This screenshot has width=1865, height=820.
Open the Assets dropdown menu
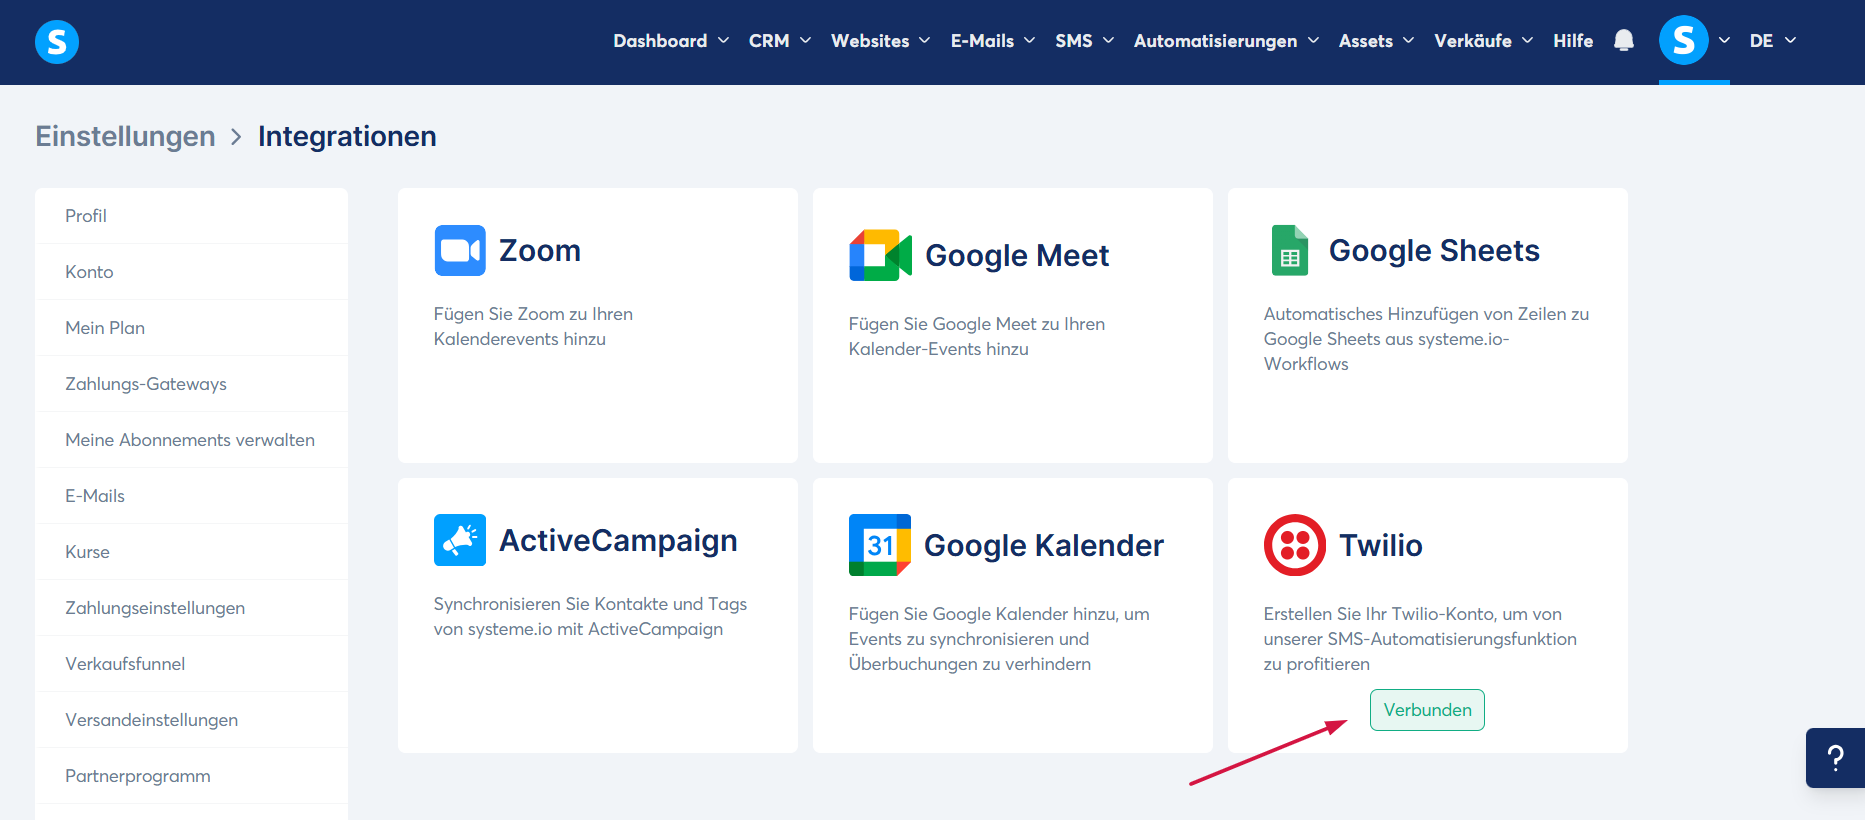1377,41
